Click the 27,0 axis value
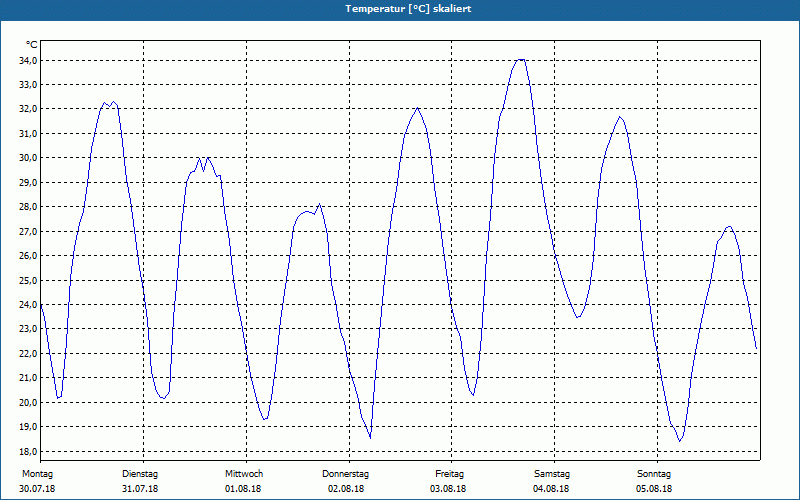This screenshot has width=800, height=500. tap(28, 232)
